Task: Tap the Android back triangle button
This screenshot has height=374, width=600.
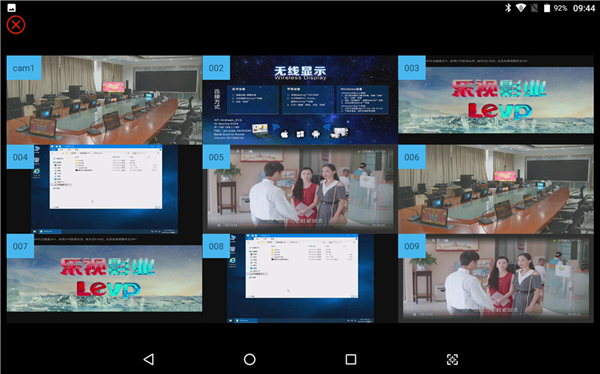Action: 148,359
